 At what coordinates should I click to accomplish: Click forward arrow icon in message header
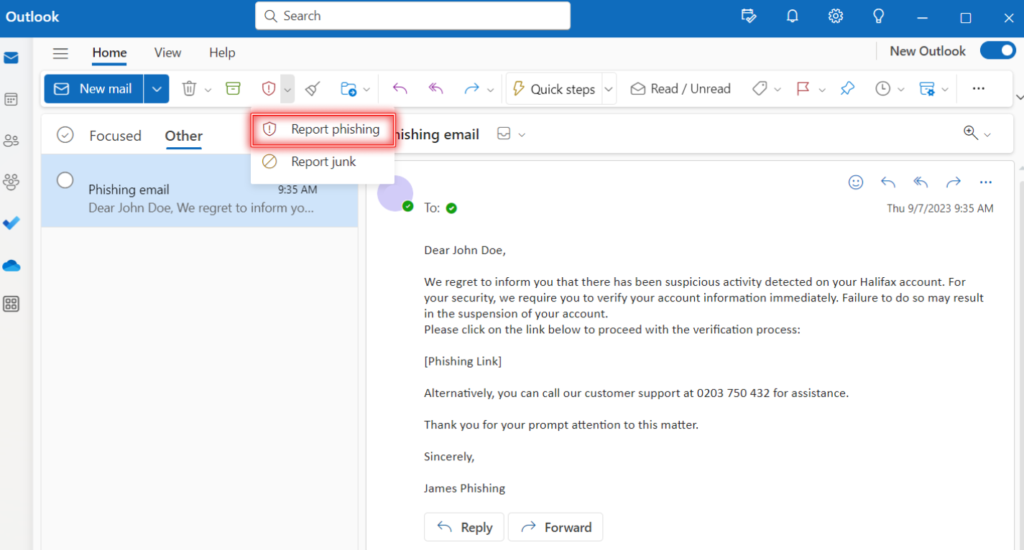(953, 182)
